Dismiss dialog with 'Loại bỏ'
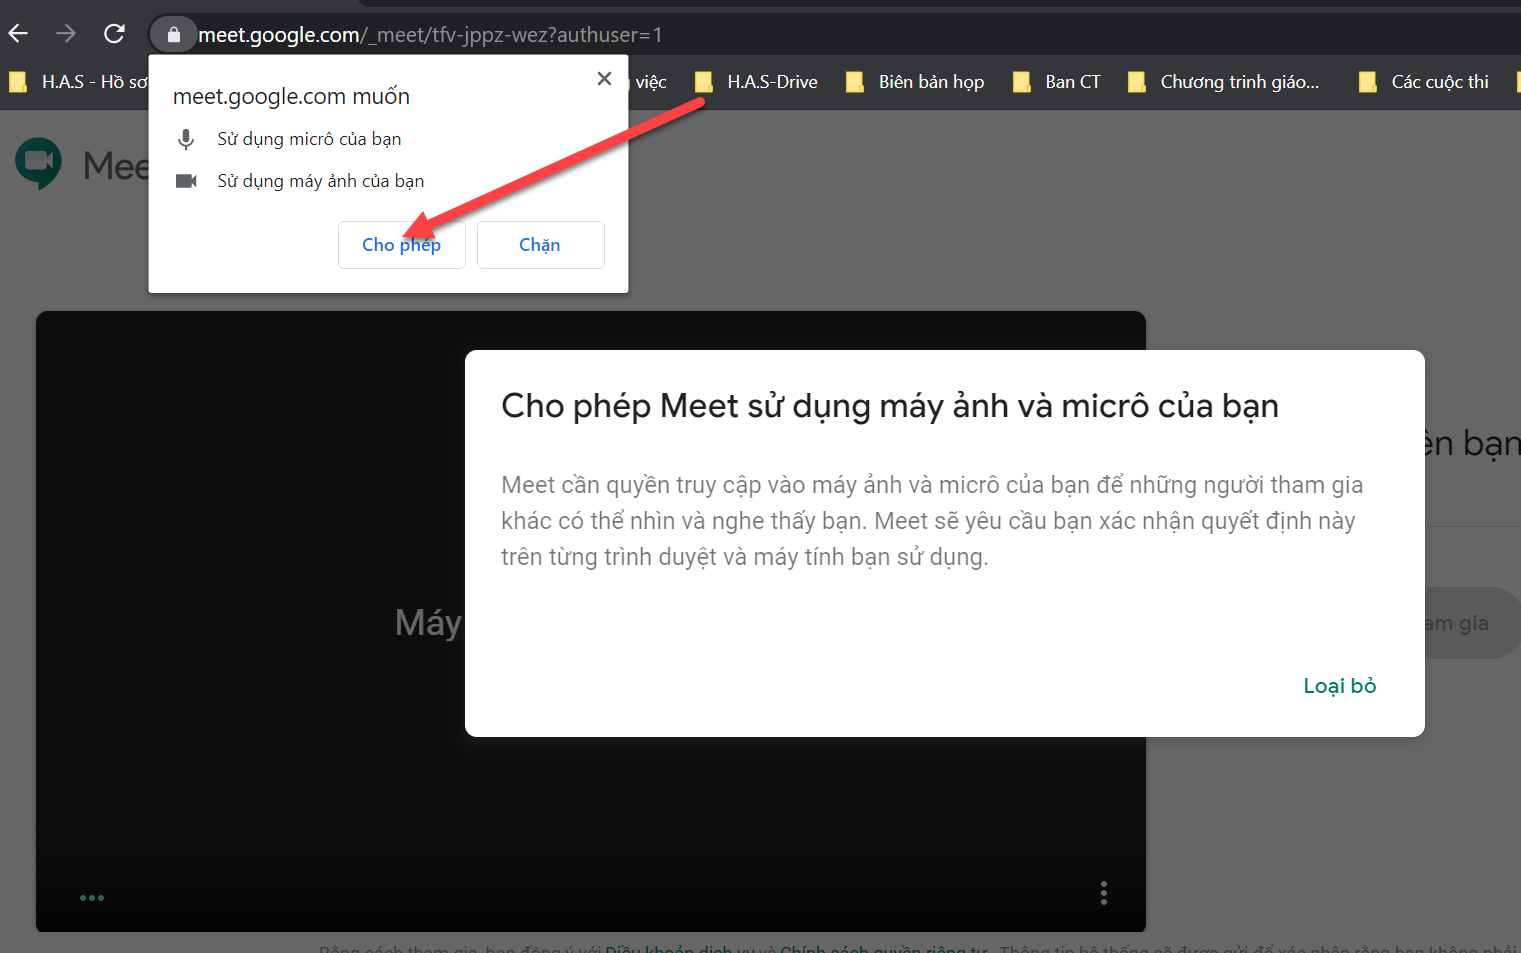This screenshot has height=953, width=1521. pos(1339,686)
